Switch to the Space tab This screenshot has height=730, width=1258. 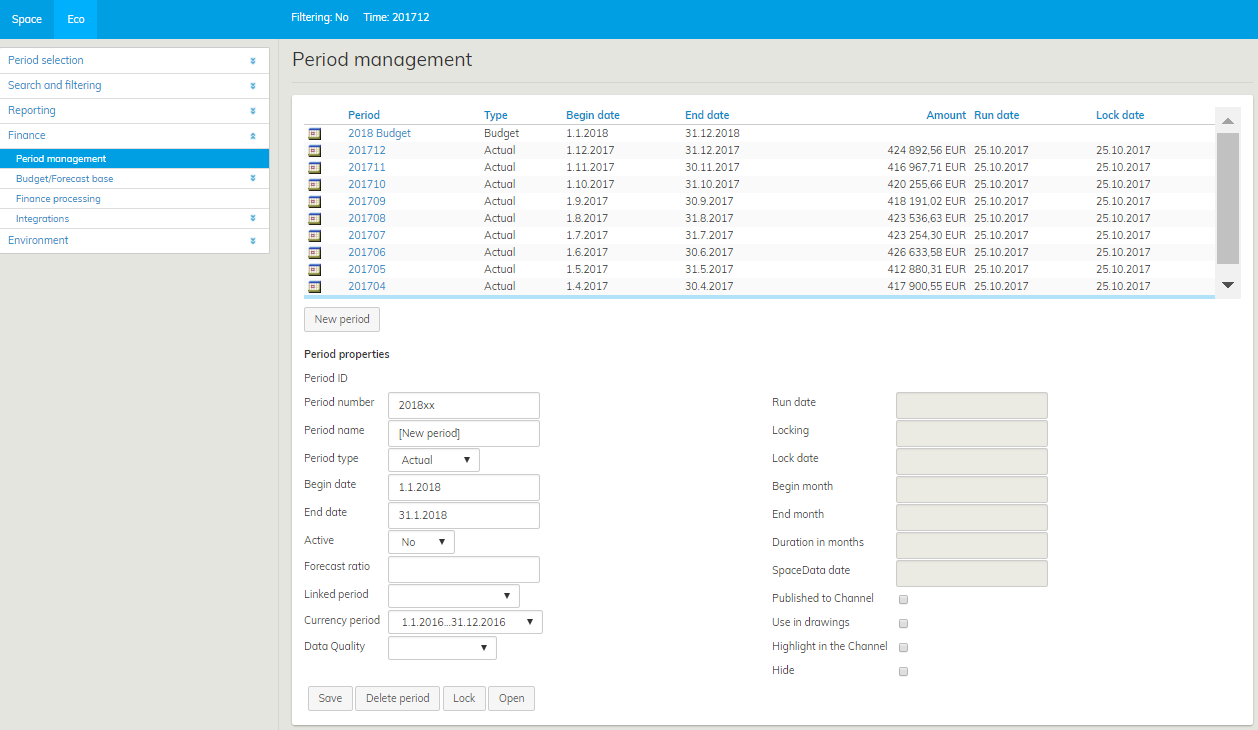(27, 19)
